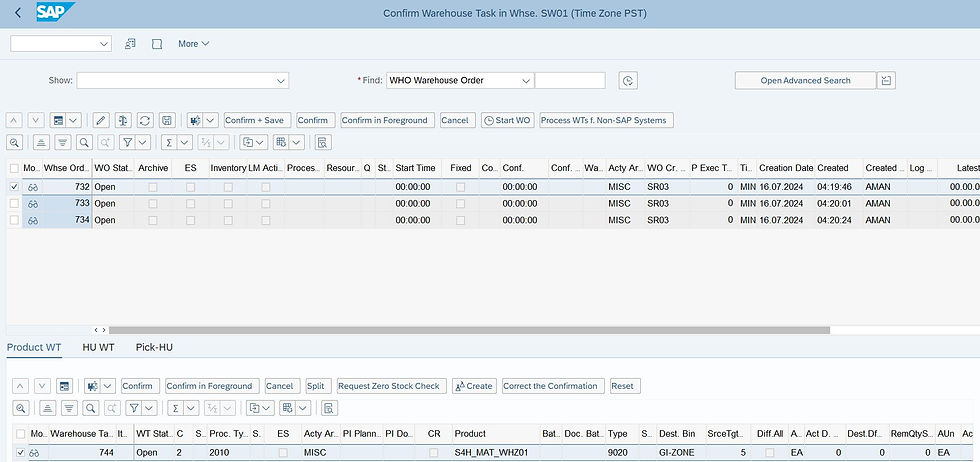The height and width of the screenshot is (462, 980).
Task: Toggle CR checkbox in warehouse task 744 row
Action: point(434,453)
